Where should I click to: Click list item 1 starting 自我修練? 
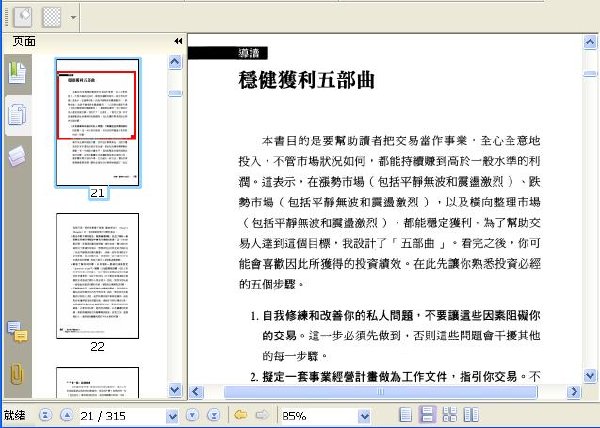[x=395, y=336]
